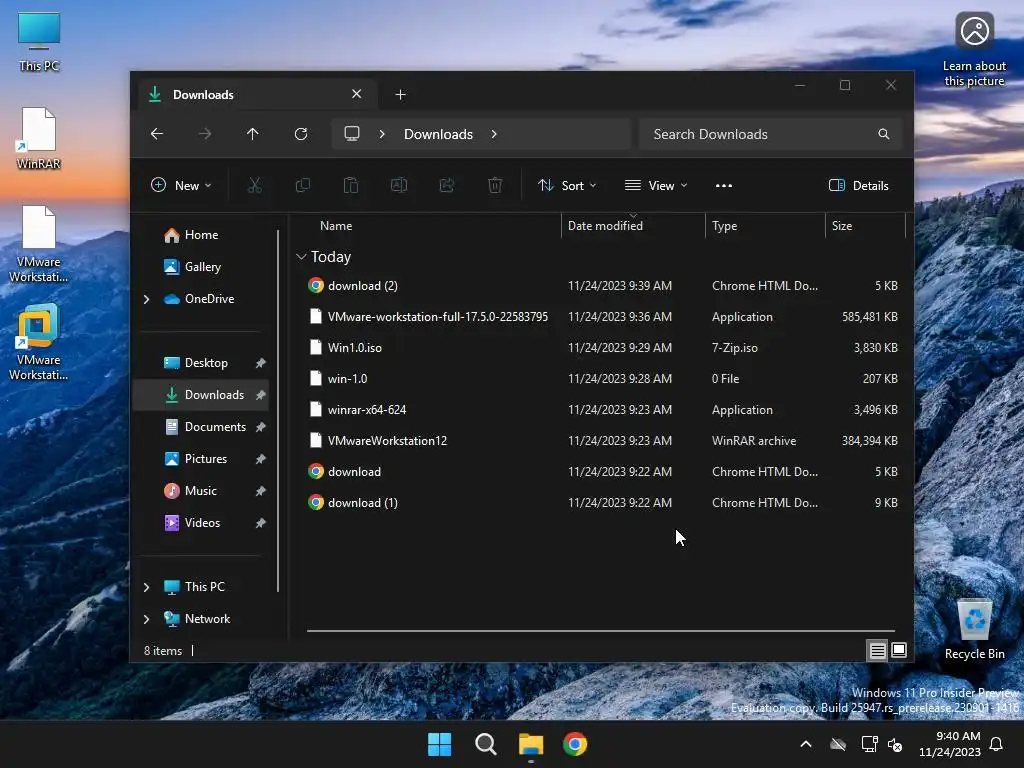Open clock and date in taskbar
The image size is (1024, 768).
pyautogui.click(x=950, y=744)
